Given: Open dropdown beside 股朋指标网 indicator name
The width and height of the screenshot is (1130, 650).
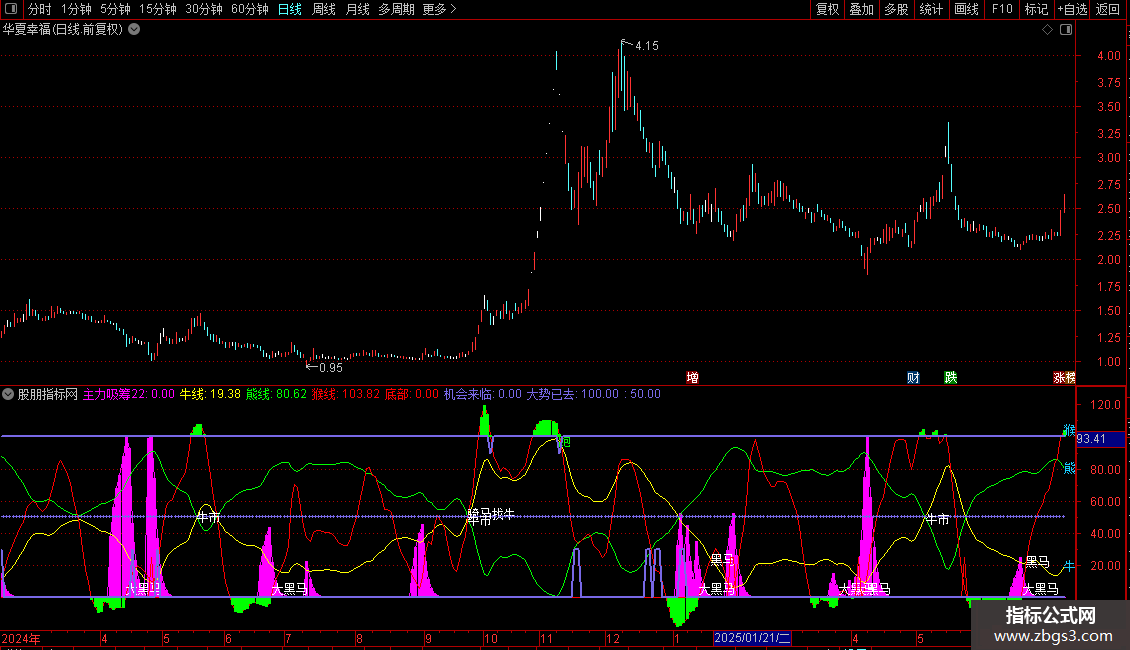Looking at the screenshot, I should click(8, 394).
